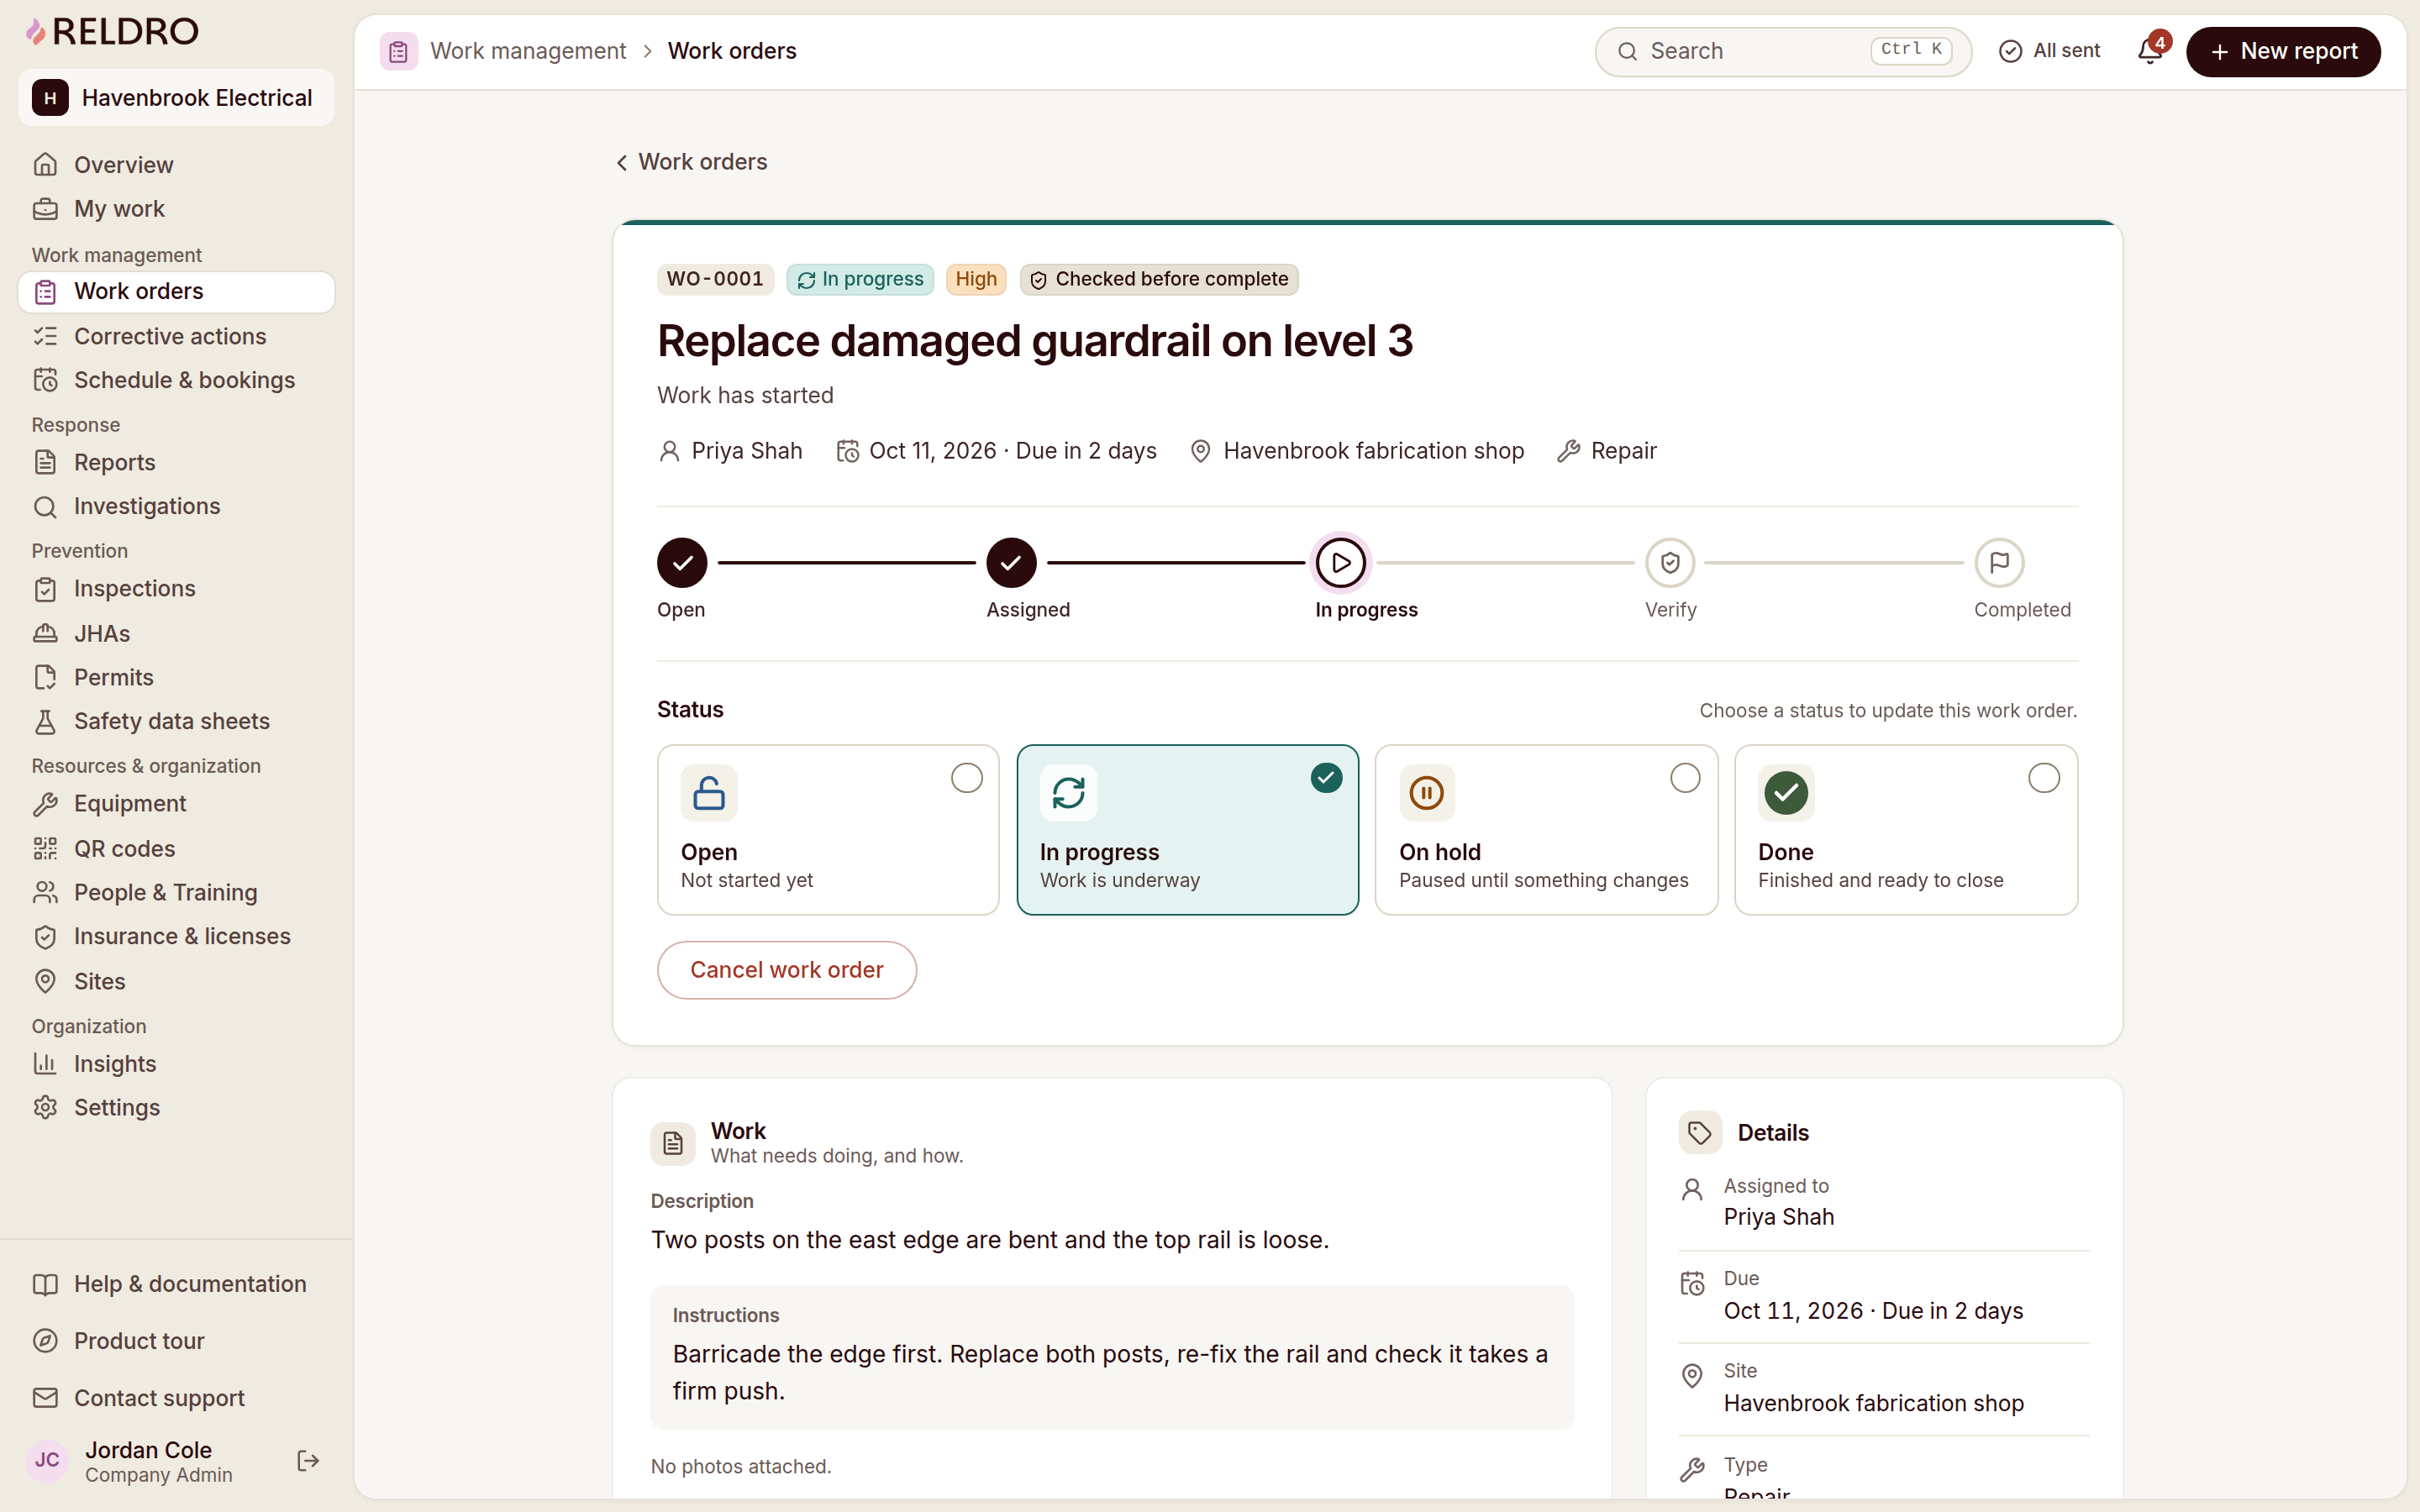Click Priya Shah under Assigned to
The height and width of the screenshot is (1512, 2420).
1779,1217
